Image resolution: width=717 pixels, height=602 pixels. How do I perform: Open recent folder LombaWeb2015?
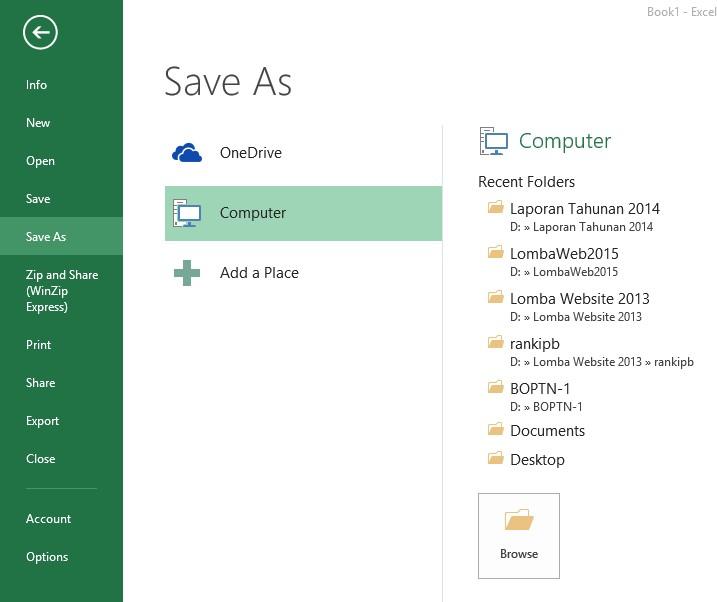564,254
